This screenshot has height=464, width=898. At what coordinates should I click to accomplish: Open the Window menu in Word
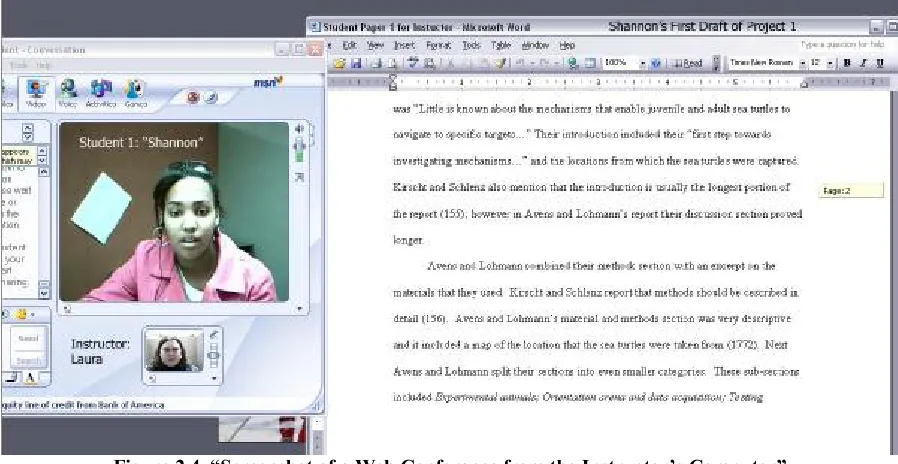(x=535, y=45)
